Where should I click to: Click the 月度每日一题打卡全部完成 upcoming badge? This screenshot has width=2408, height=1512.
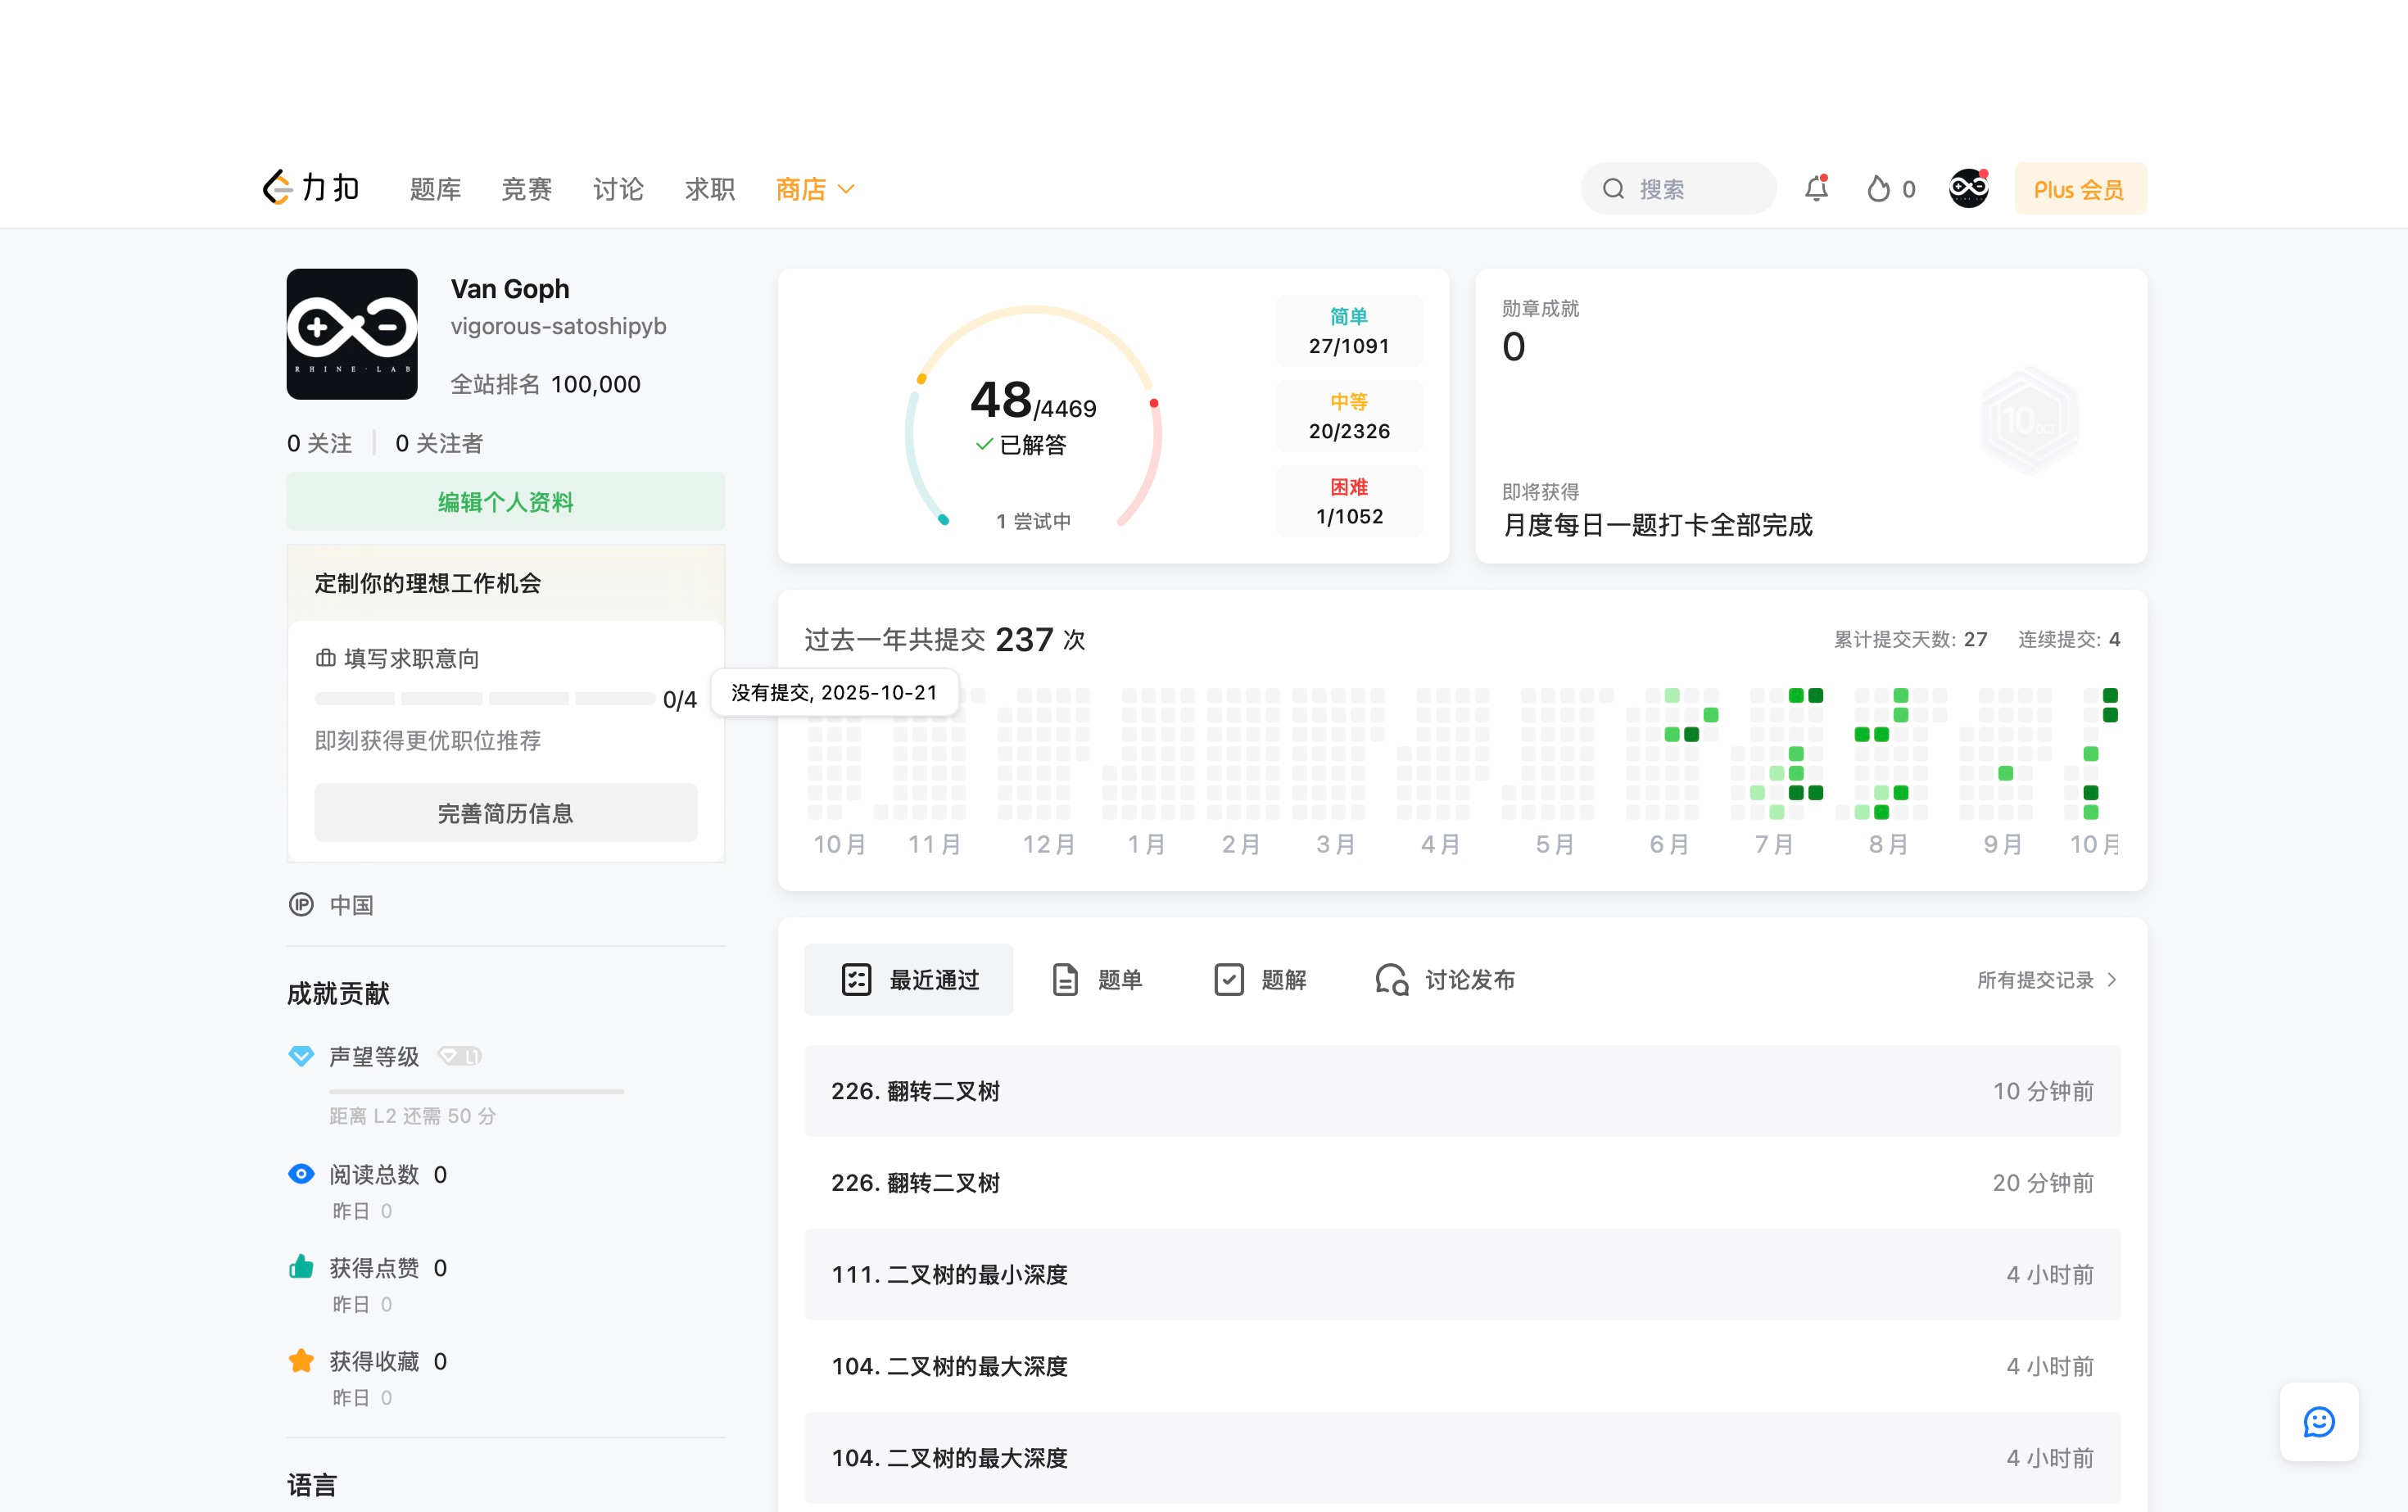(x=1657, y=525)
